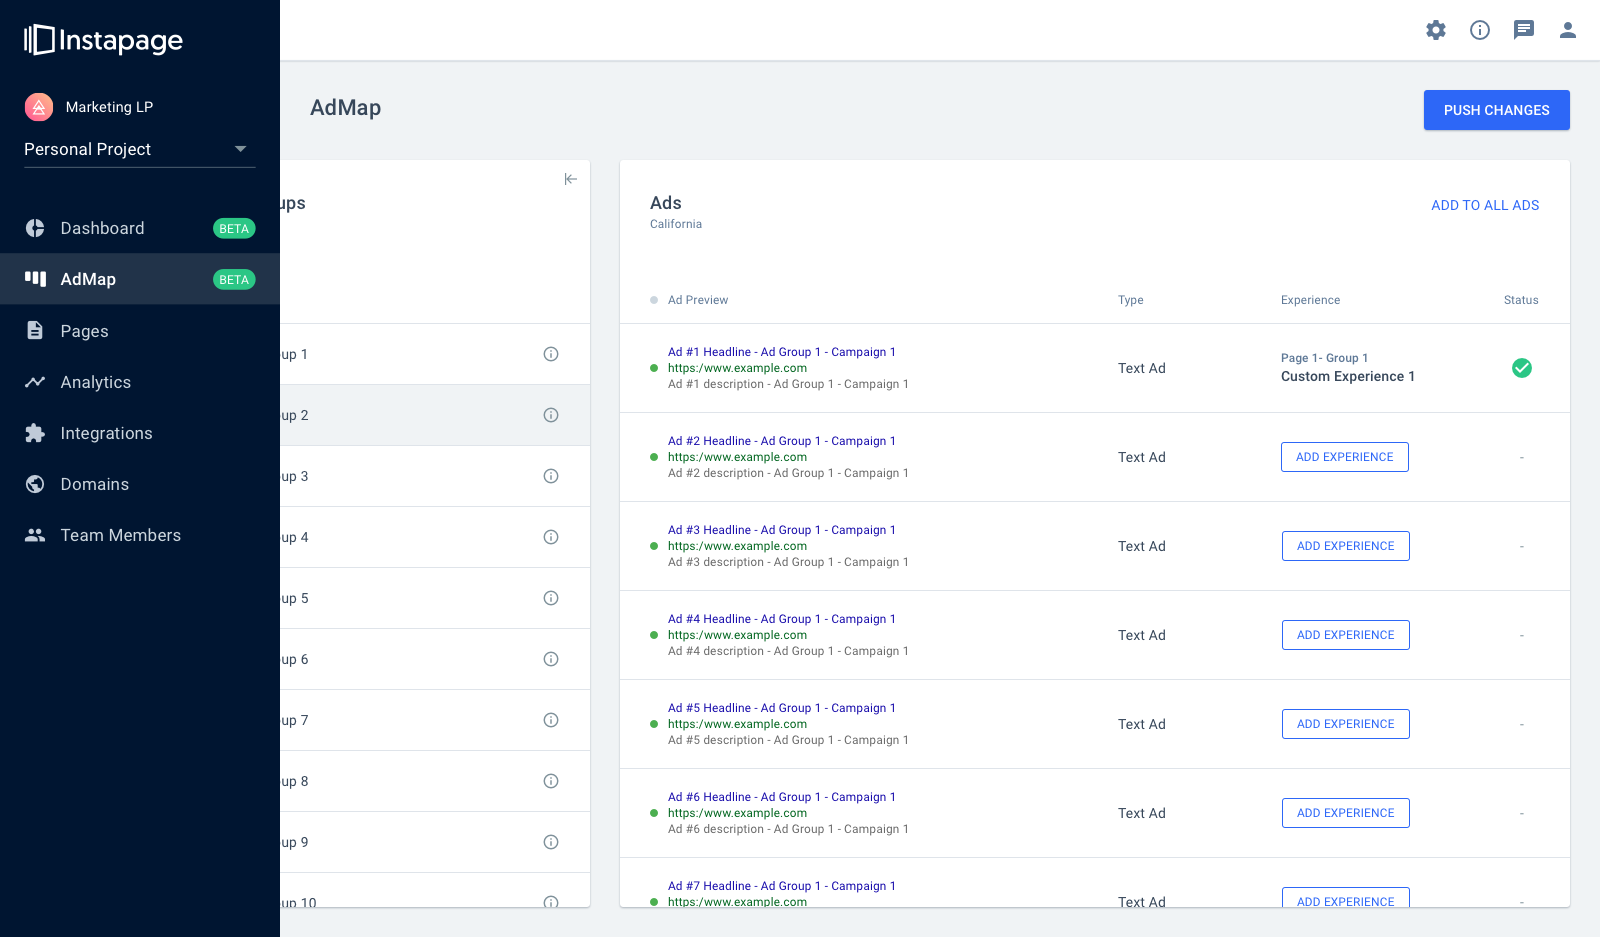Viewport: 1600px width, 937px height.
Task: Click the user profile icon
Action: tap(1567, 30)
